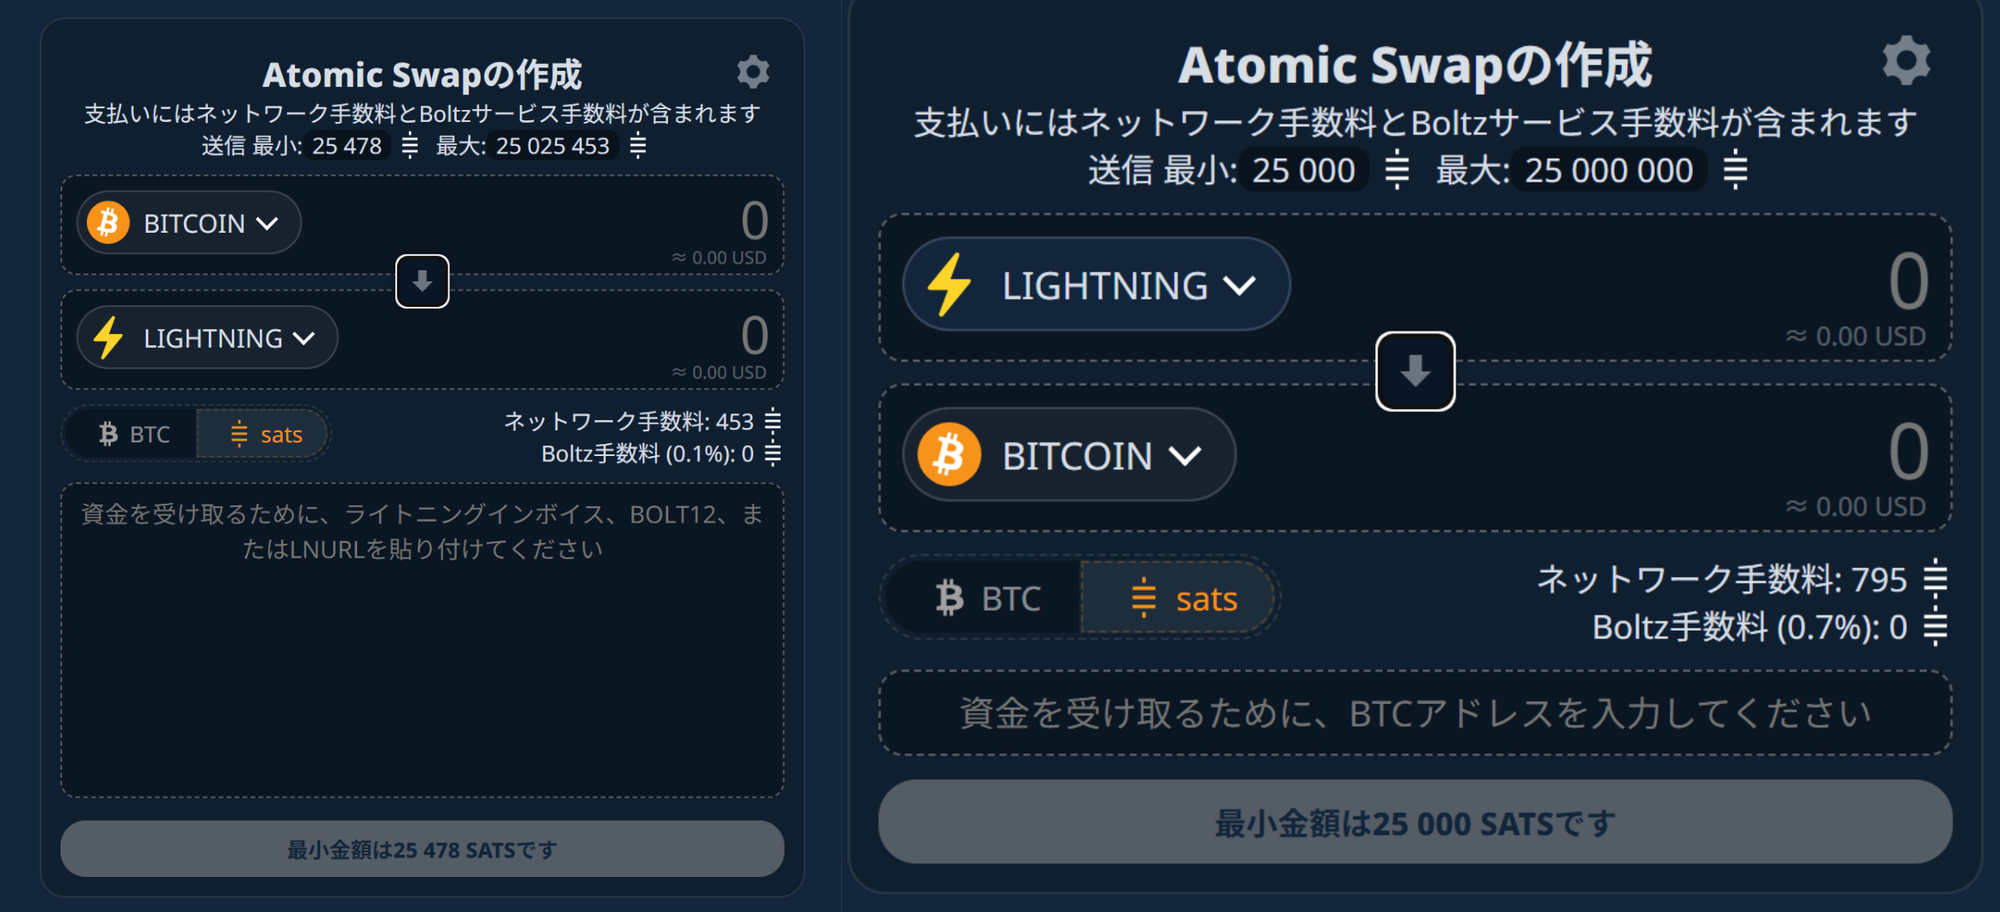
Task: Click the orange Bitcoin logo in left panel
Action: tap(108, 222)
